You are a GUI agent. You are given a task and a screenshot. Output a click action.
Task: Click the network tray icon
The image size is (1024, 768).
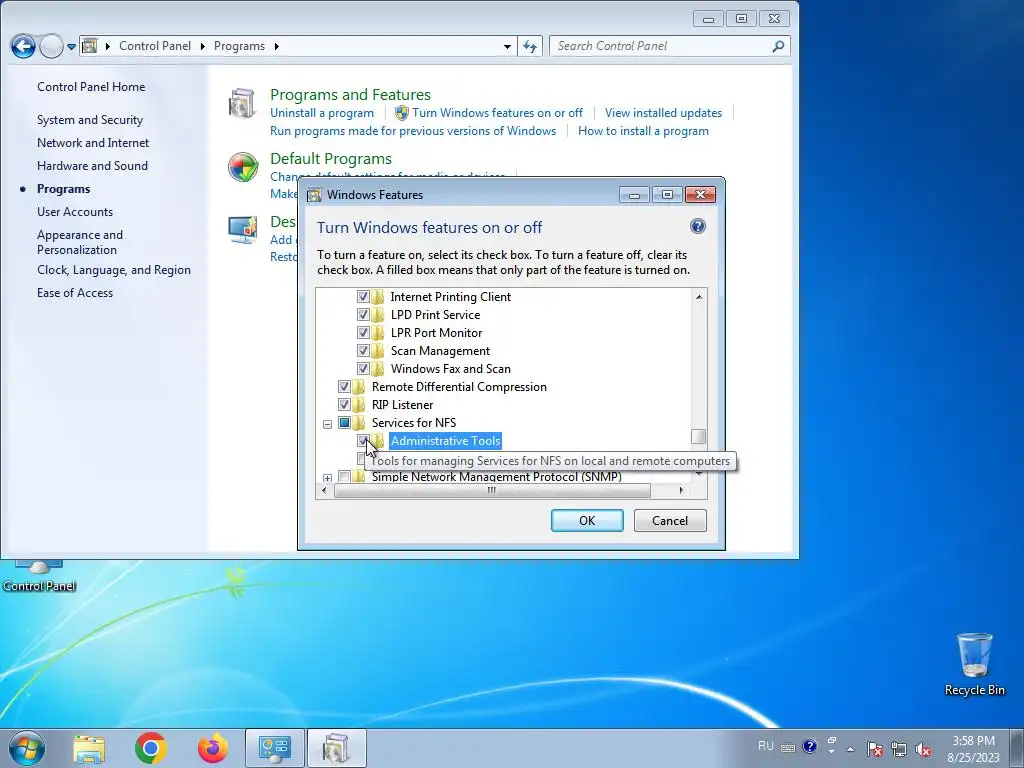point(899,749)
